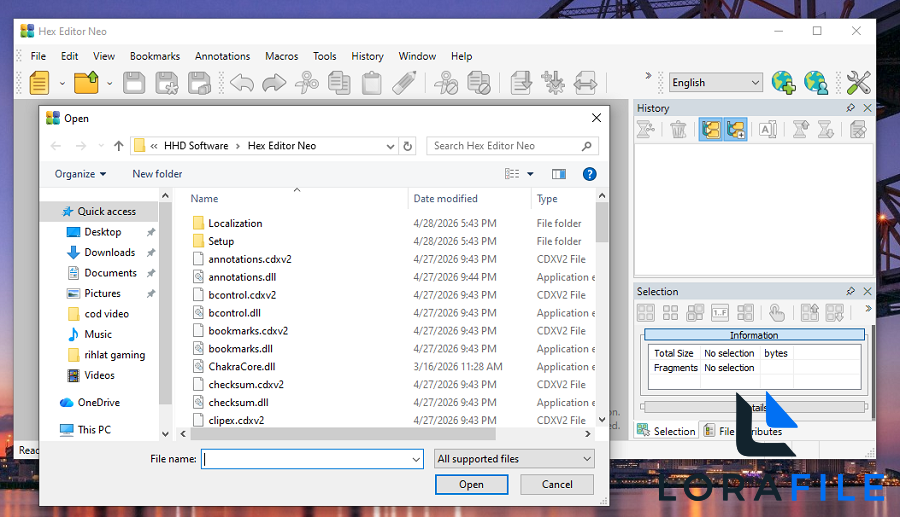Click the New folder button
This screenshot has width=900, height=517.
[157, 174]
